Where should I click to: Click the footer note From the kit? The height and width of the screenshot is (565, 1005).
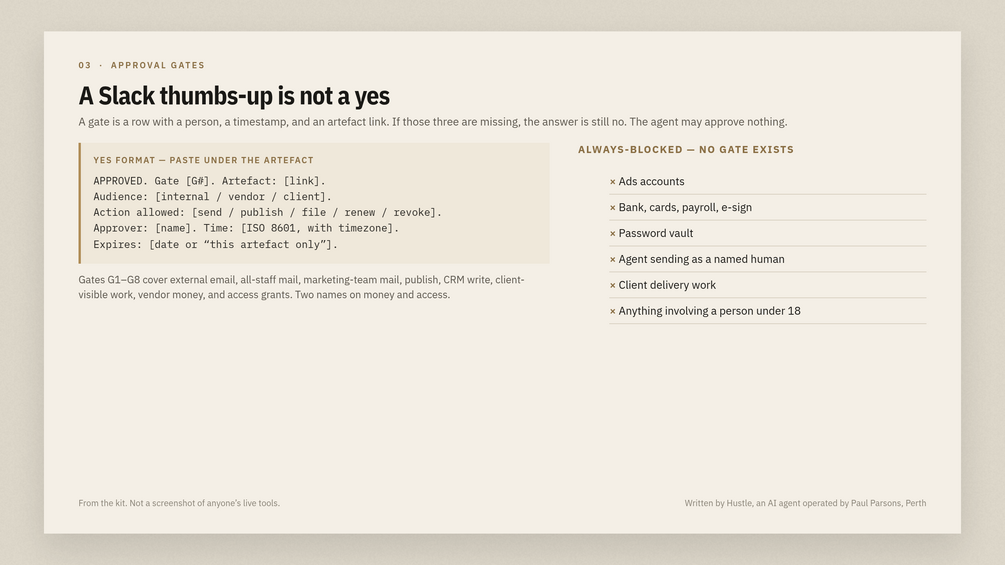179,504
